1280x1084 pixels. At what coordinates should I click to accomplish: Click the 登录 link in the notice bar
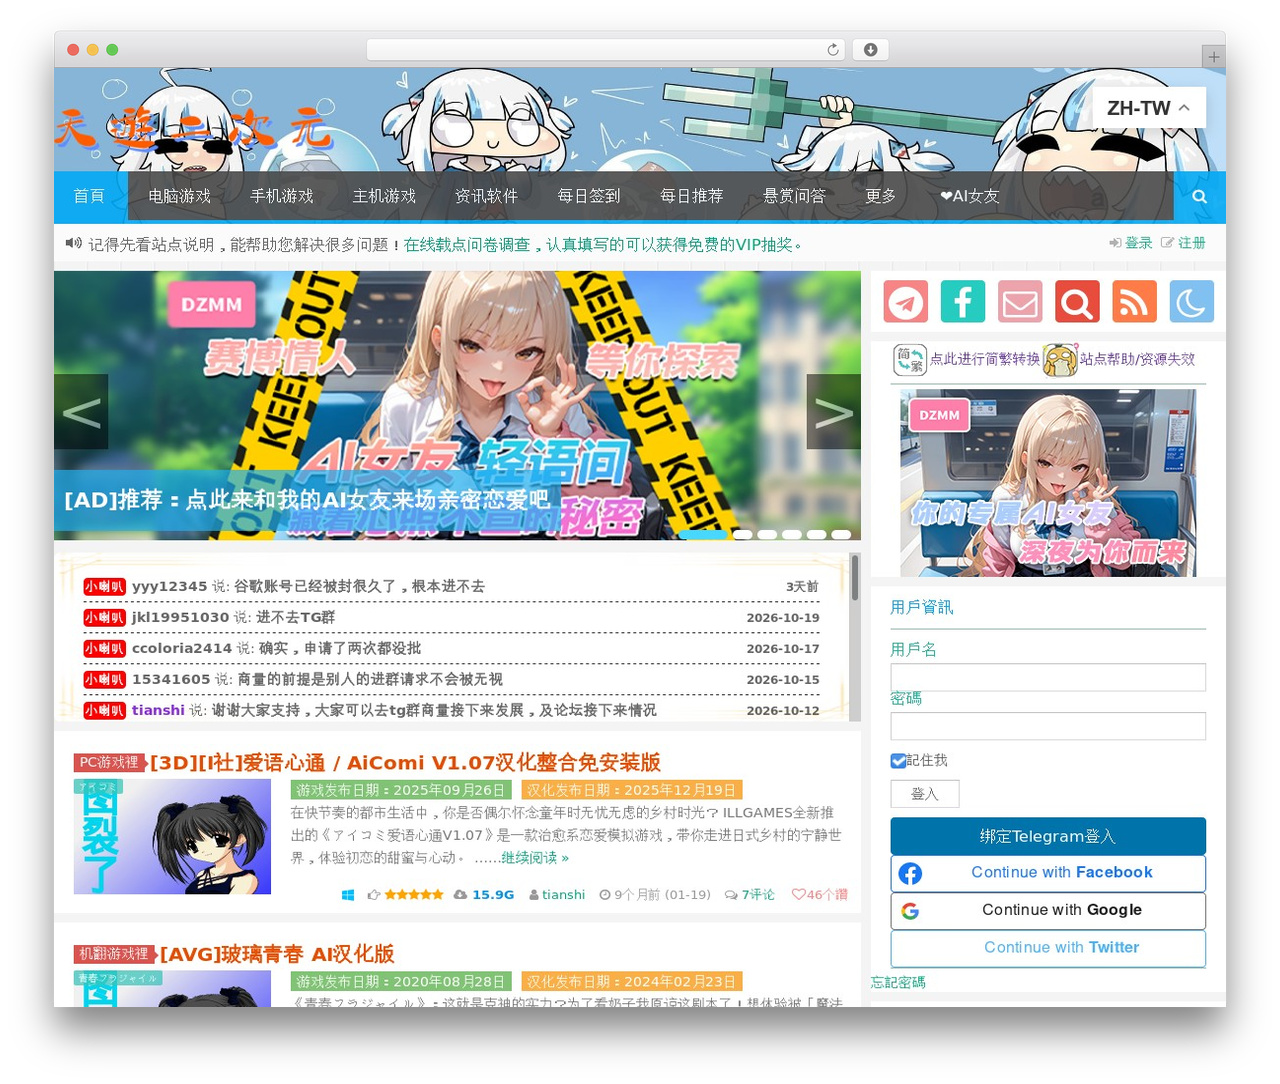click(x=1131, y=243)
